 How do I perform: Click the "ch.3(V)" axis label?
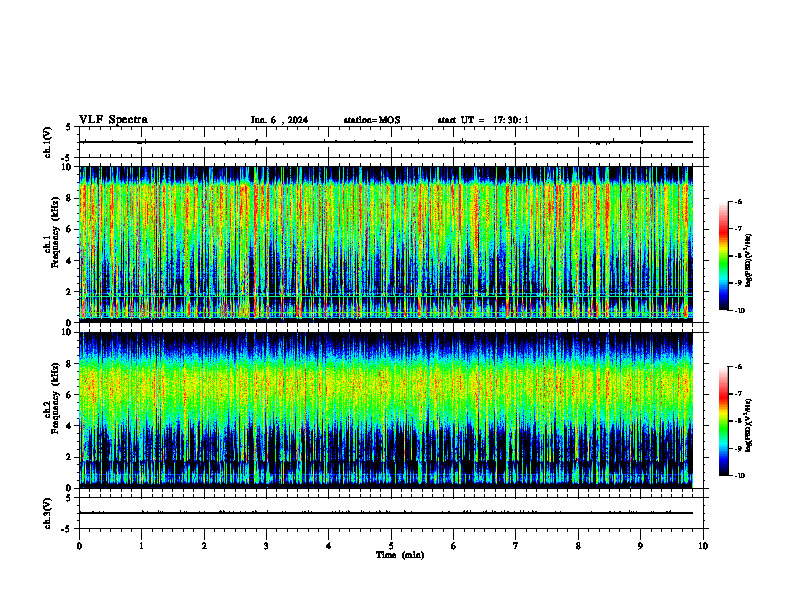(48, 513)
